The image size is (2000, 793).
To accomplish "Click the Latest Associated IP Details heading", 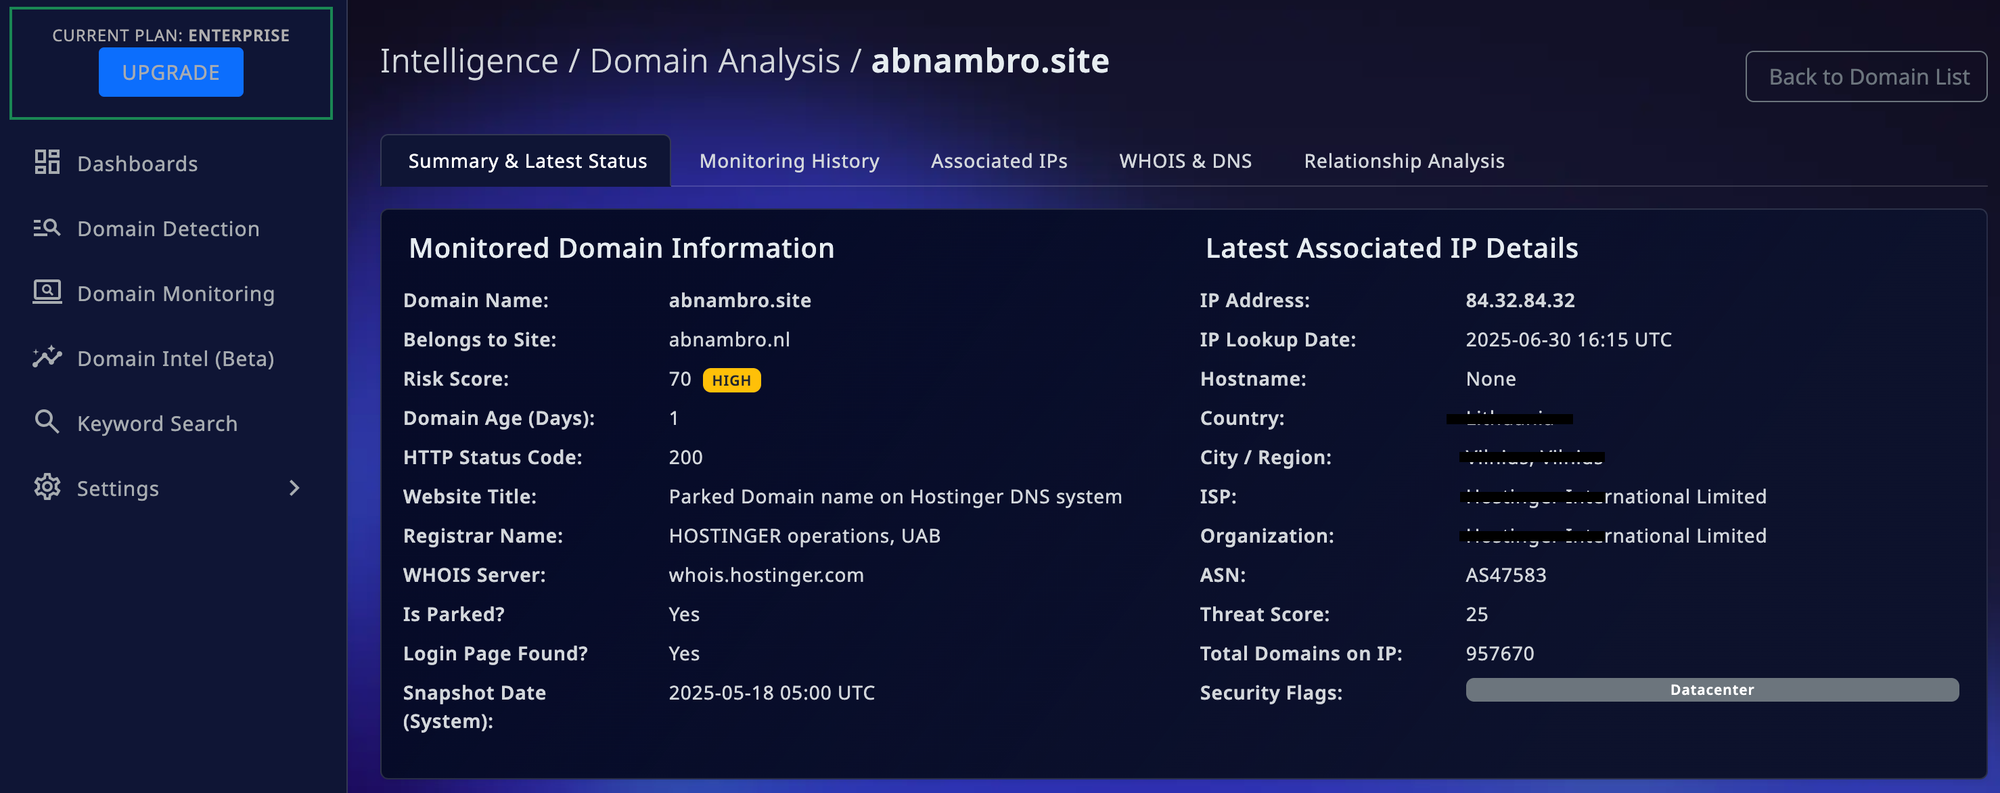I will 1391,248.
